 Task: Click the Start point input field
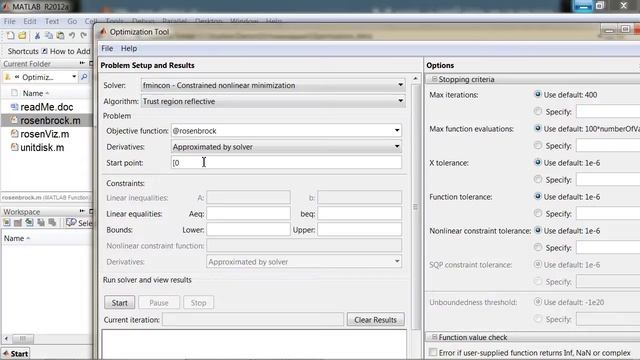[x=286, y=162]
